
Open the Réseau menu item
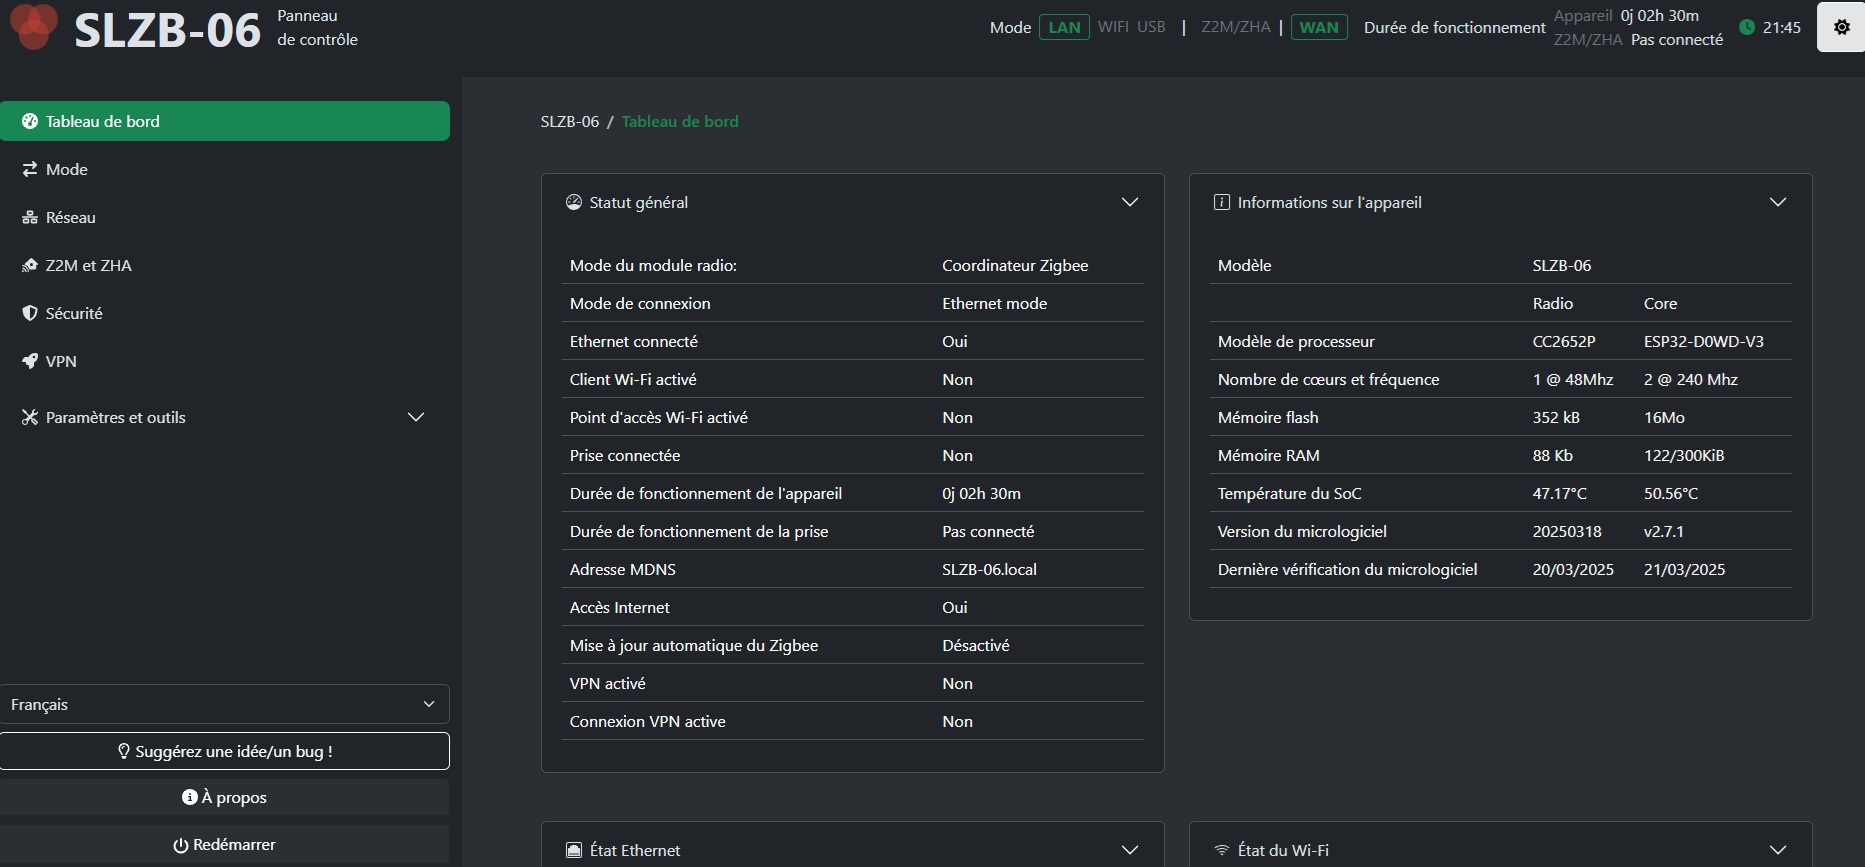[70, 217]
